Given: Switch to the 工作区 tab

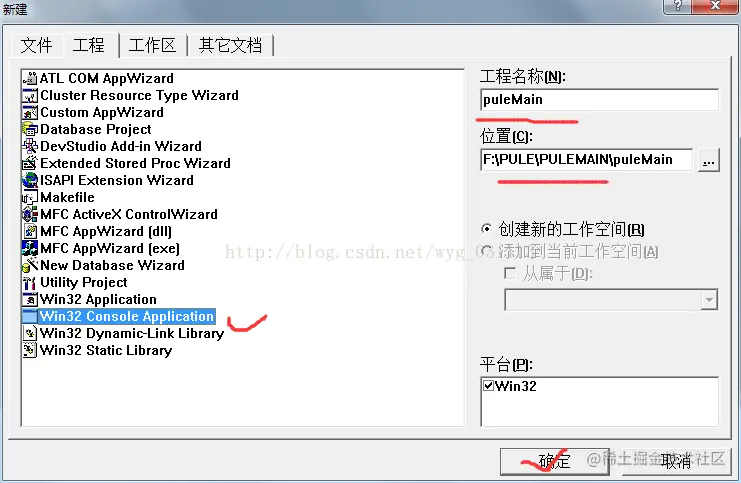Looking at the screenshot, I should point(152,45).
